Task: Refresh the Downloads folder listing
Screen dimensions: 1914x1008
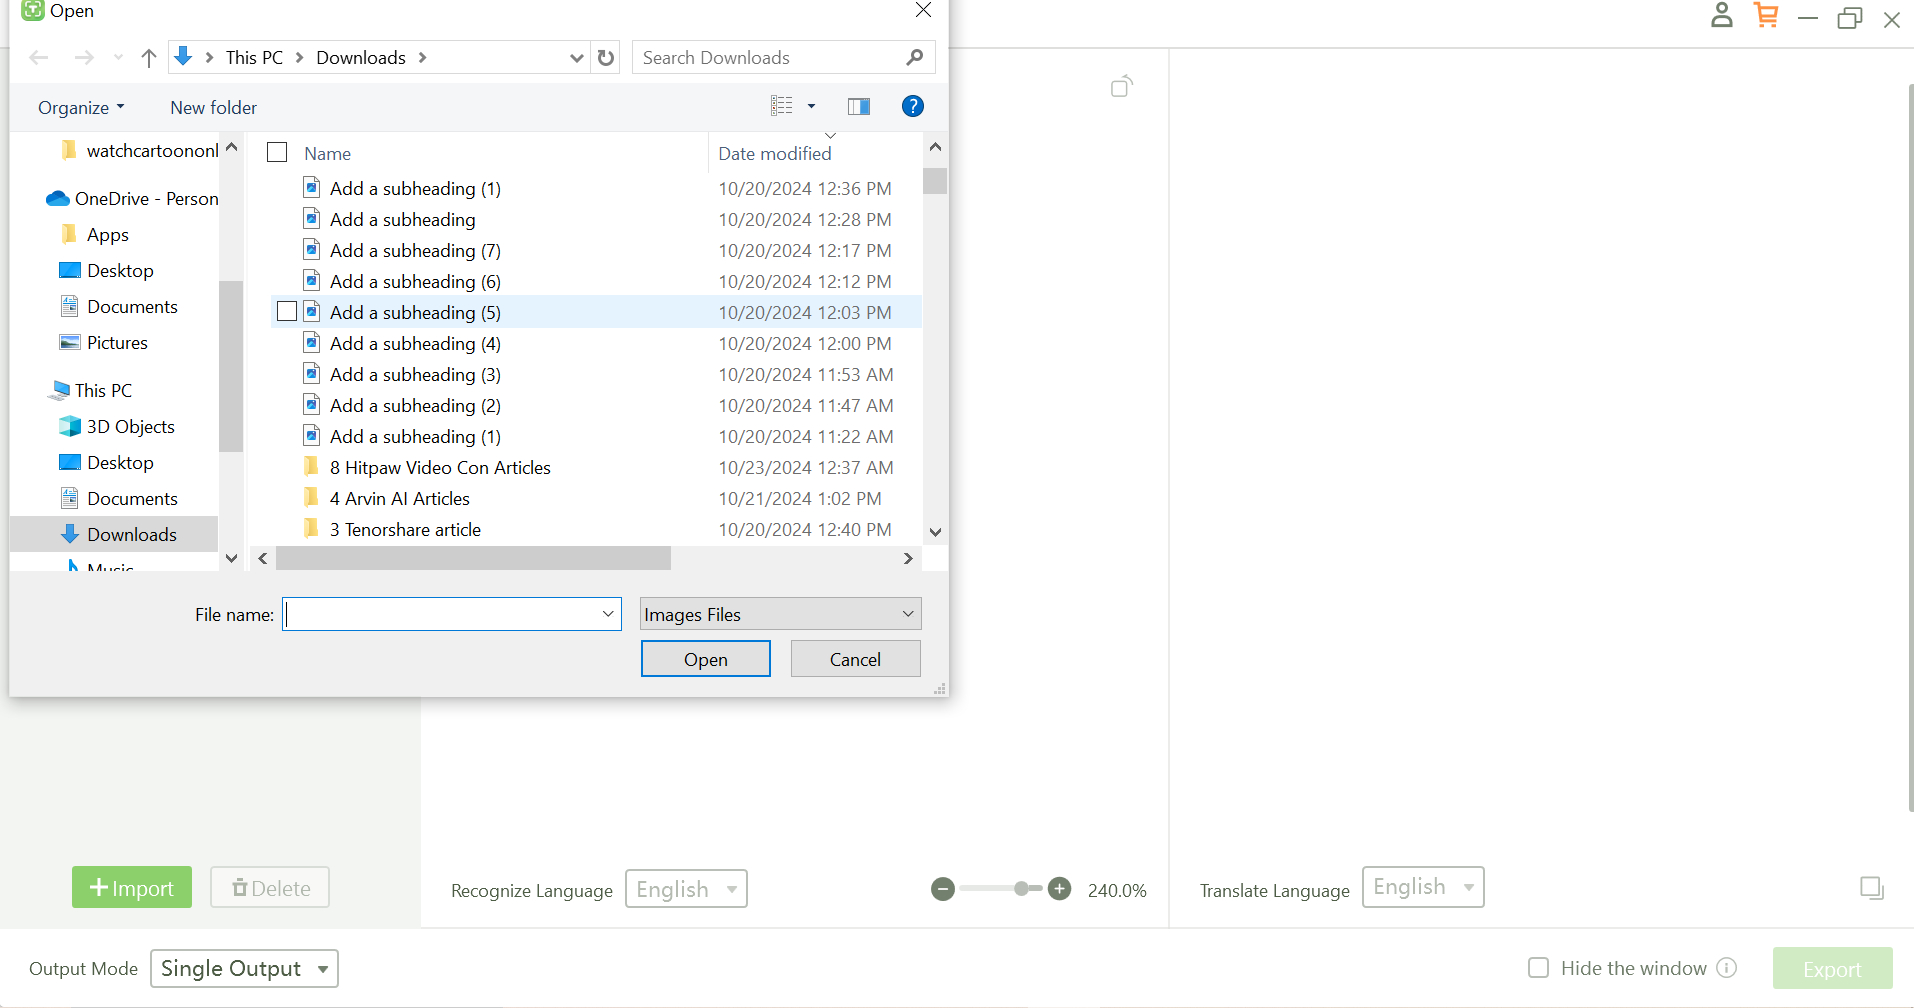Action: 606,58
